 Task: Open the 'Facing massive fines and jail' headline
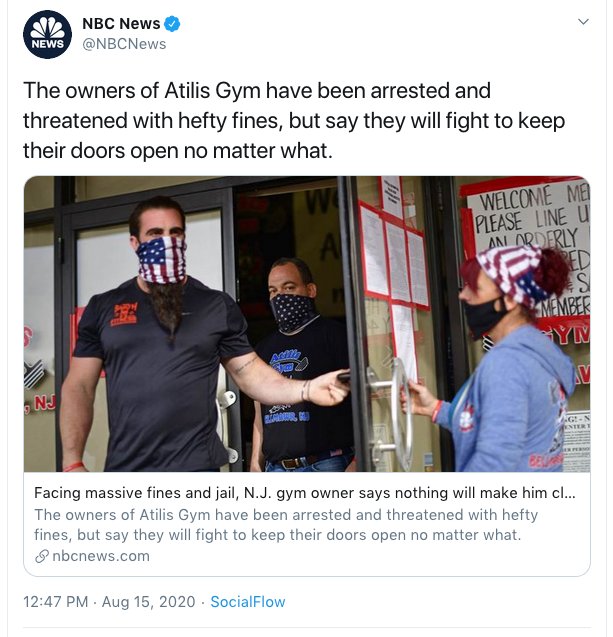click(305, 493)
